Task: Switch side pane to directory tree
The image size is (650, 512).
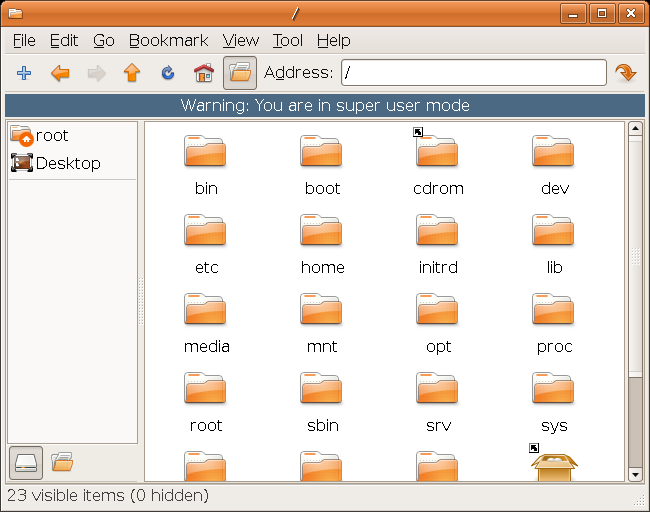Action: tap(62, 462)
